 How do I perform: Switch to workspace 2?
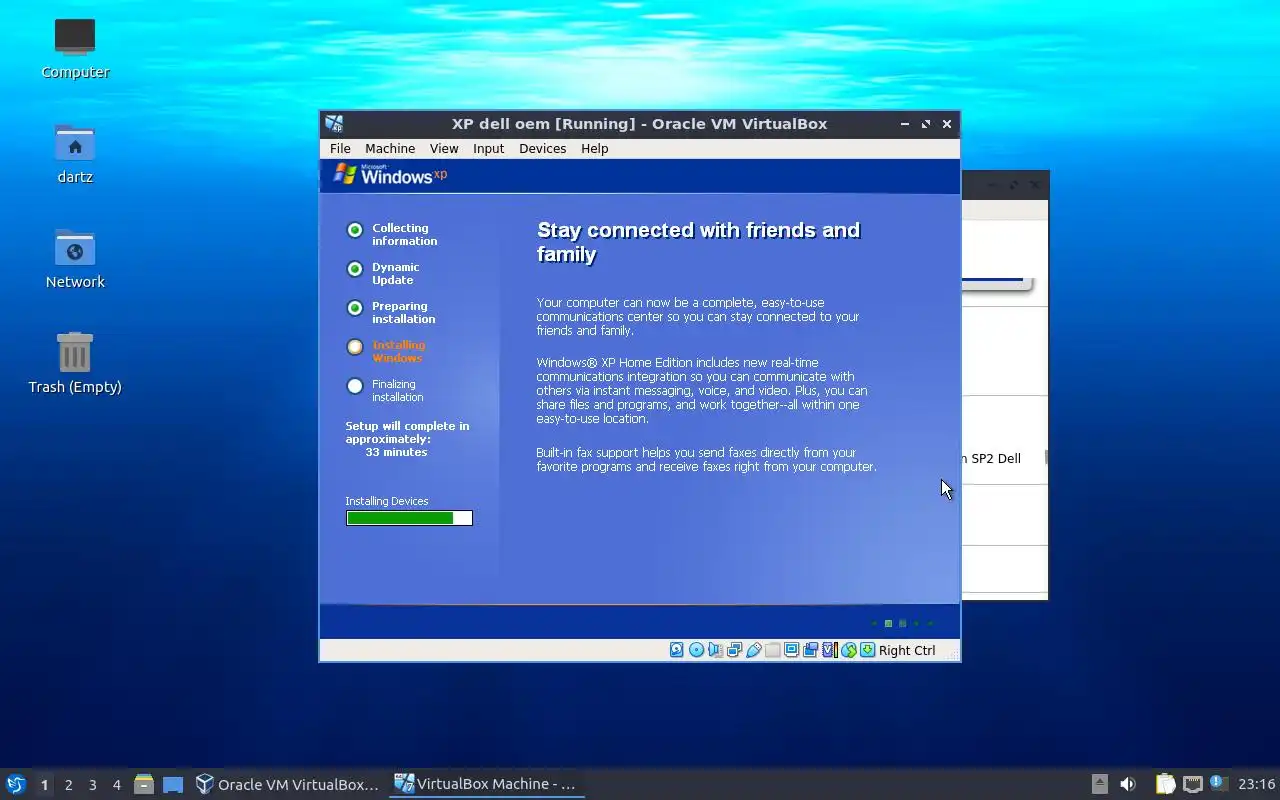point(68,785)
